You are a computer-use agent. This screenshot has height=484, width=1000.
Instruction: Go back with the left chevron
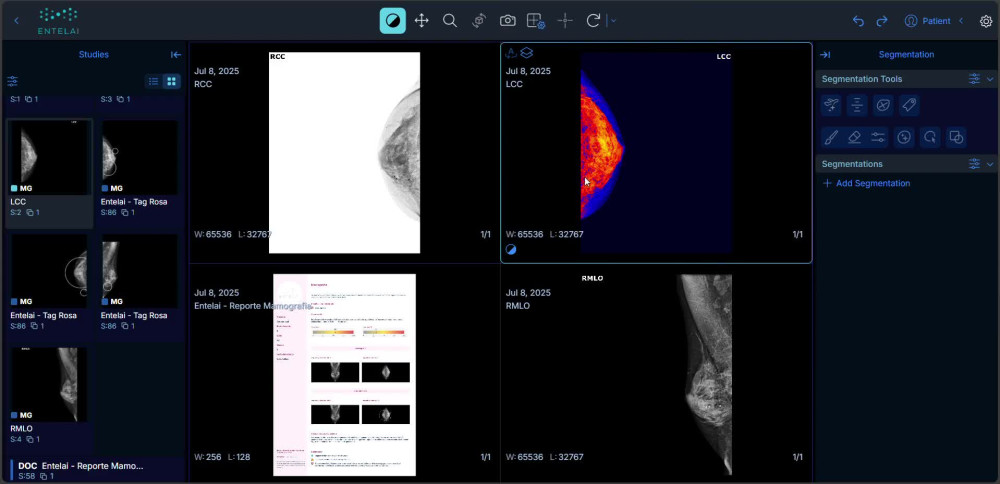pos(17,21)
